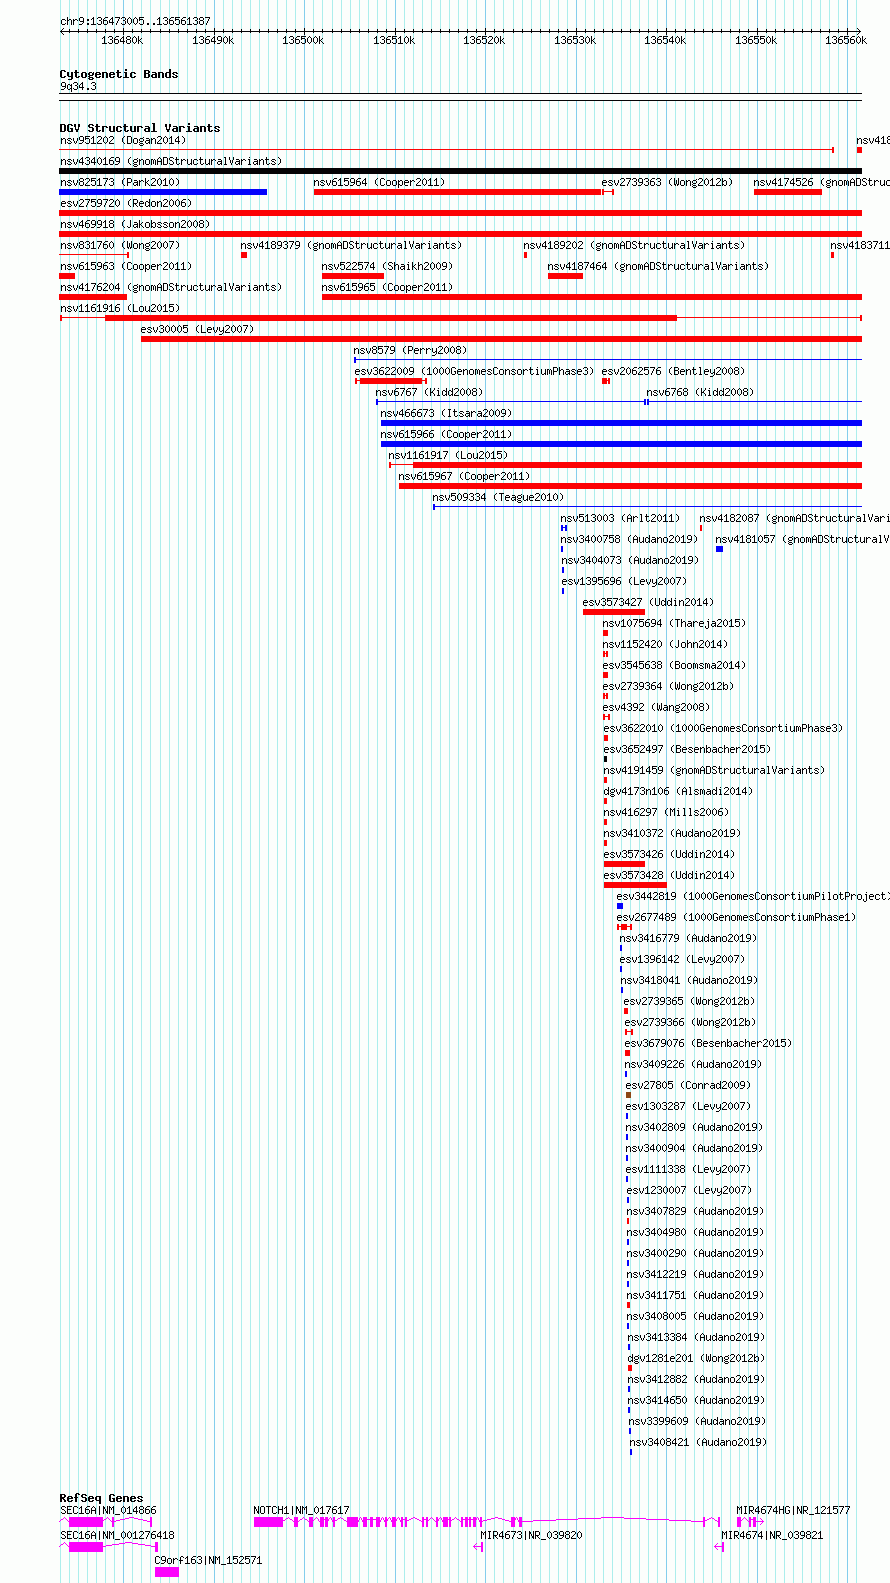Select esv3622009 1000GenomesConsortiumPhase3 variant

[391, 381]
